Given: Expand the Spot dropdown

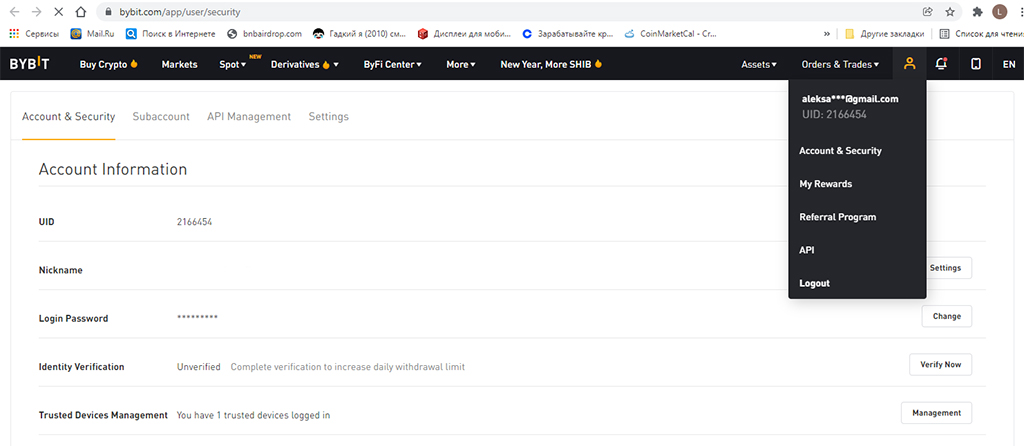Looking at the screenshot, I should click(x=233, y=64).
